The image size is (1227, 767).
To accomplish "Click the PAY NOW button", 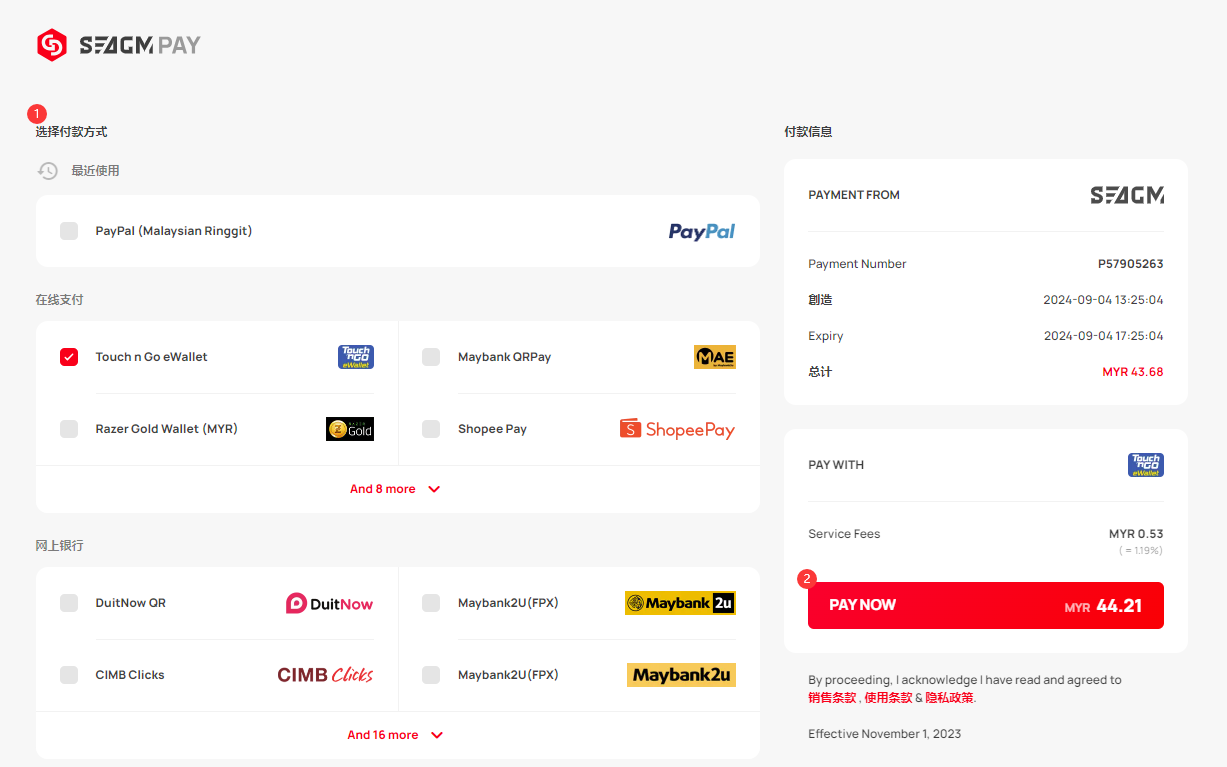I will click(986, 605).
